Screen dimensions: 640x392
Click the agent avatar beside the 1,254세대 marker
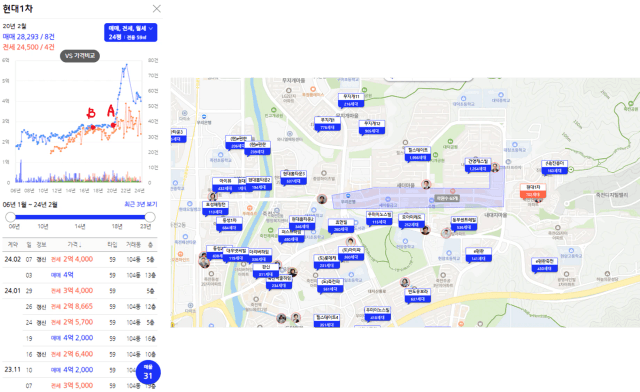495,167
